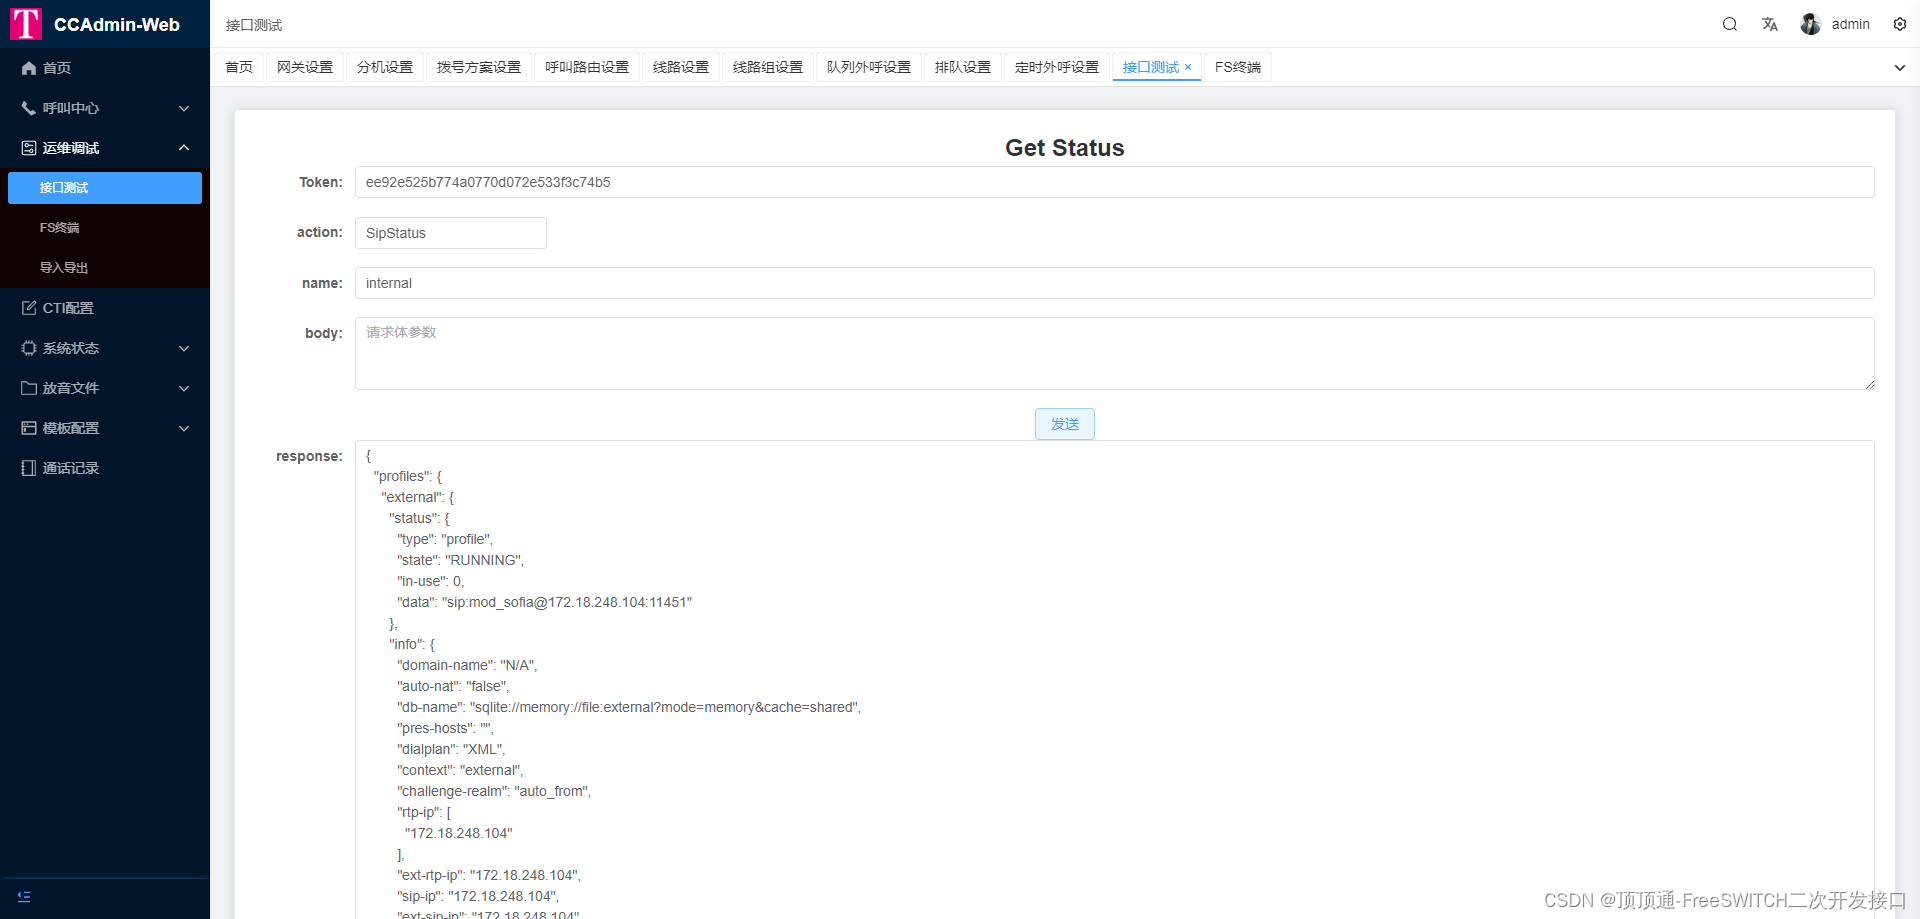The height and width of the screenshot is (919, 1920).
Task: Select the CTI配置 edit icon
Action: tap(28, 308)
